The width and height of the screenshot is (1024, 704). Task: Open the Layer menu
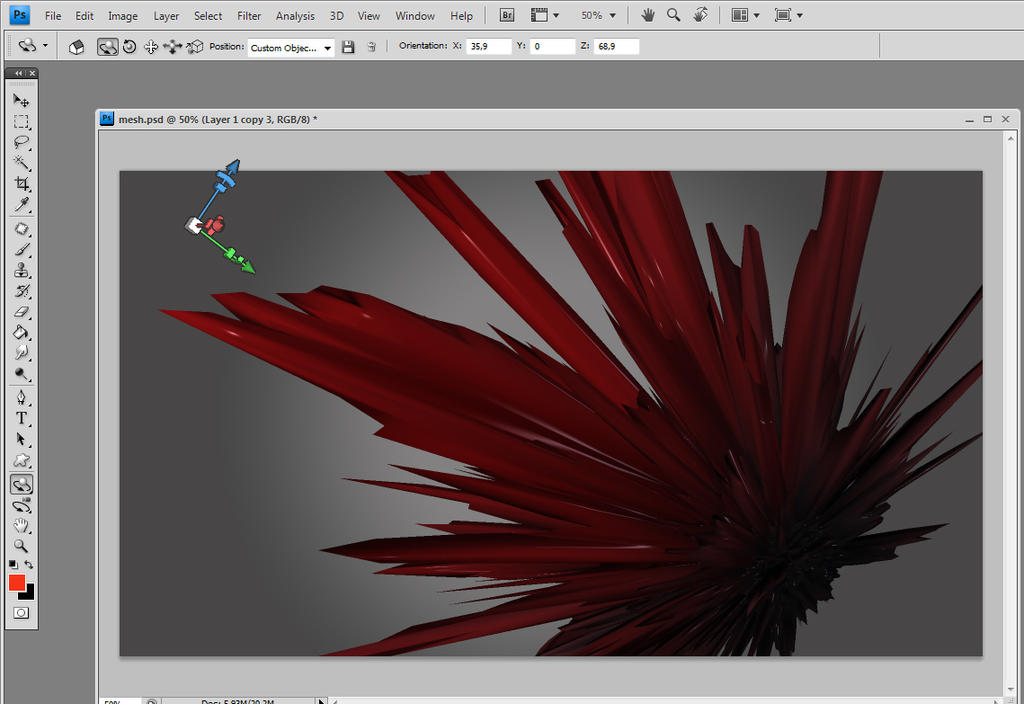[166, 16]
